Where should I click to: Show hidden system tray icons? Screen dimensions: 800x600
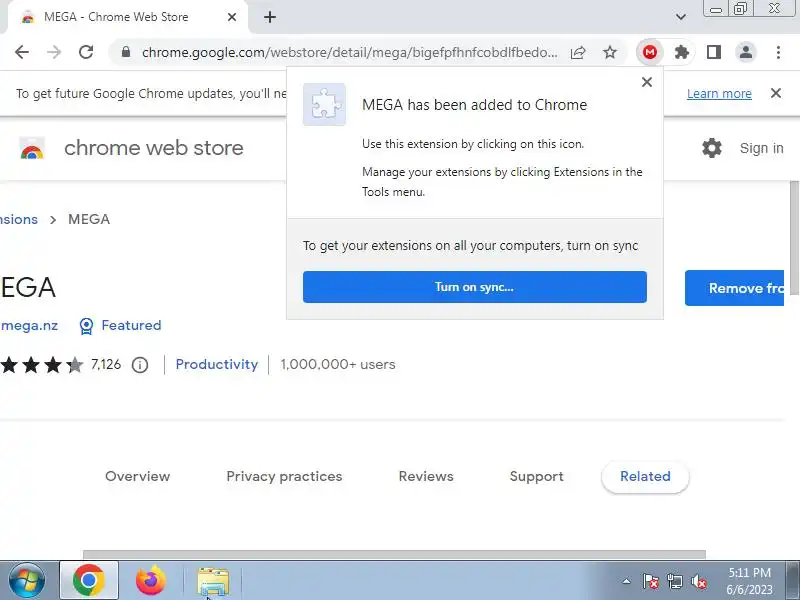tap(627, 581)
